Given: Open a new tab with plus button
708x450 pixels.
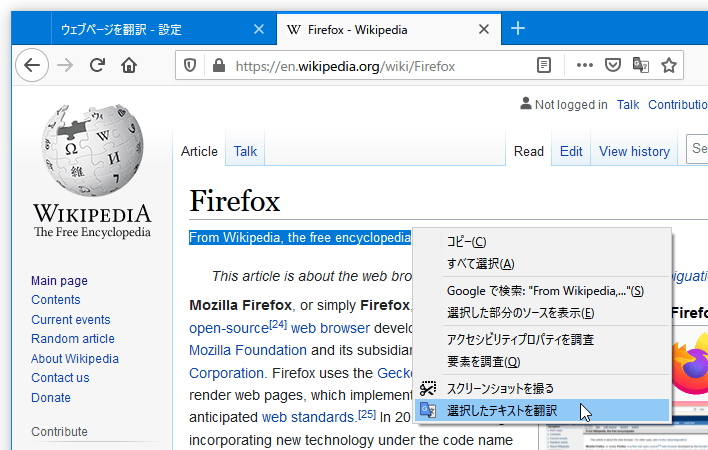Looking at the screenshot, I should (518, 28).
